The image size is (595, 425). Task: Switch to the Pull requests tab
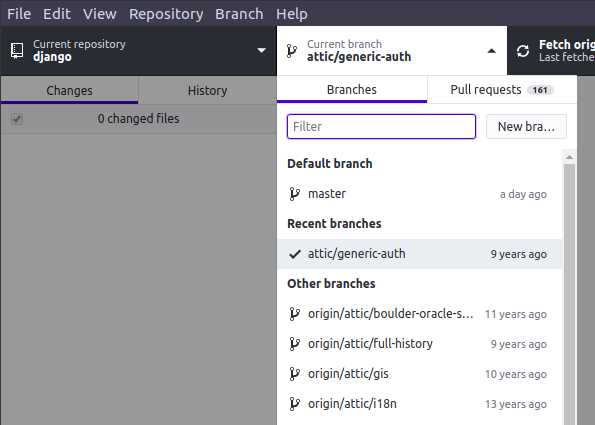point(502,90)
